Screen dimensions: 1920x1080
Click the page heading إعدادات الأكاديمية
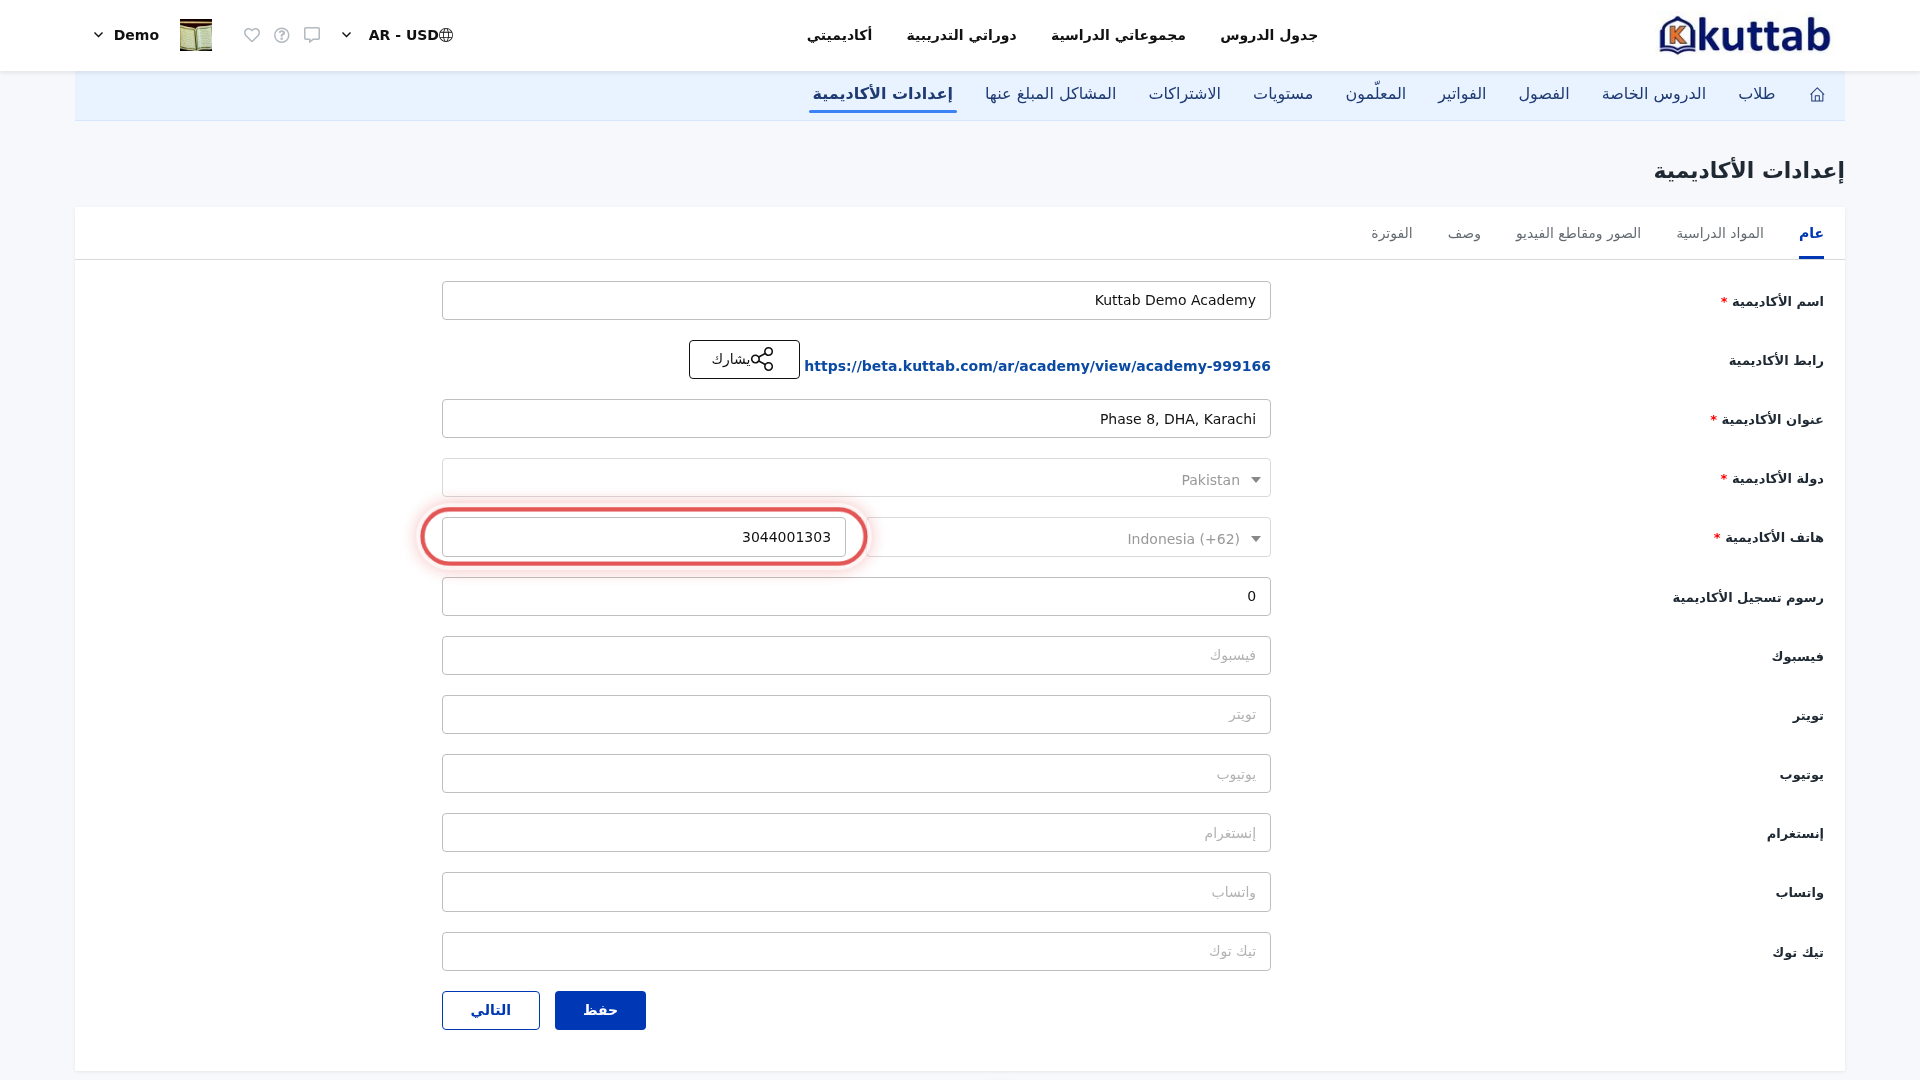1749,171
